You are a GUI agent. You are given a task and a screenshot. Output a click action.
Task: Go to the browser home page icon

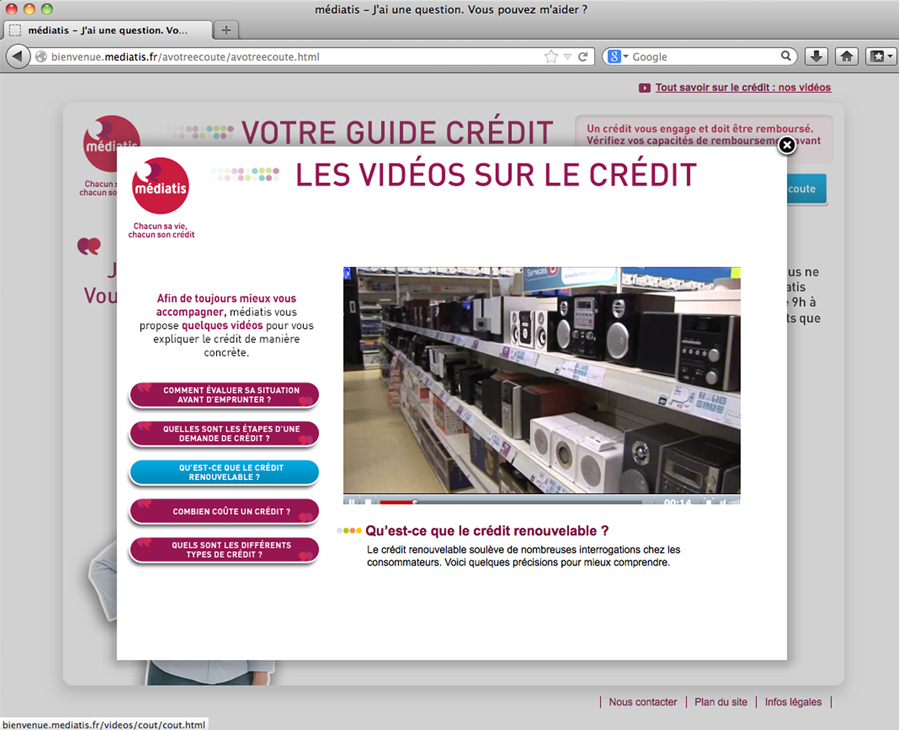846,57
